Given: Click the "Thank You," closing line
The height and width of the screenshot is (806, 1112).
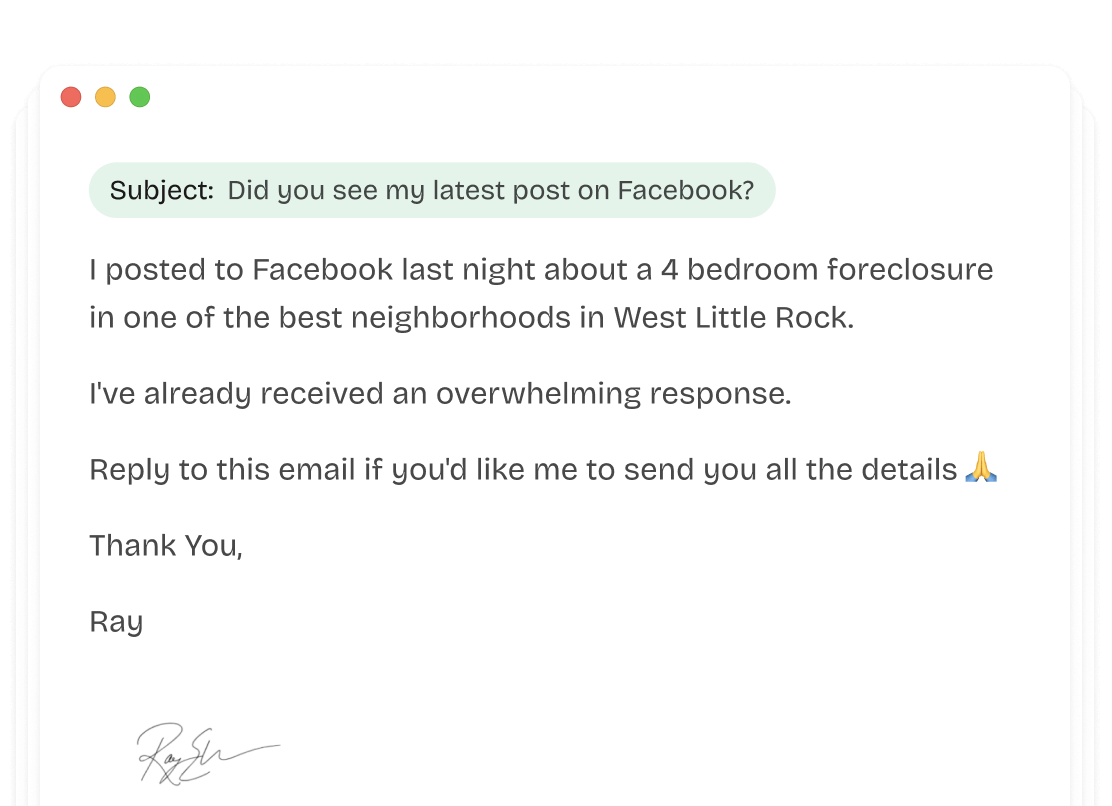Looking at the screenshot, I should tap(166, 546).
